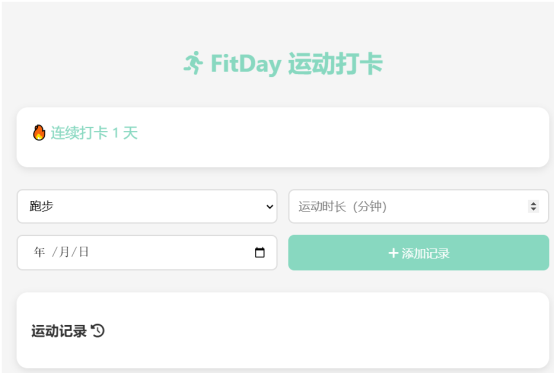Click the fire emoji in the streak card
This screenshot has height=373, width=554.
(39, 133)
